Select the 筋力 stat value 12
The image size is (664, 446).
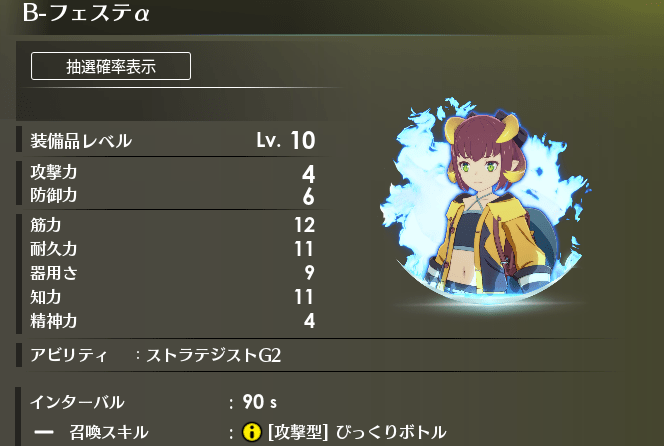(x=305, y=225)
